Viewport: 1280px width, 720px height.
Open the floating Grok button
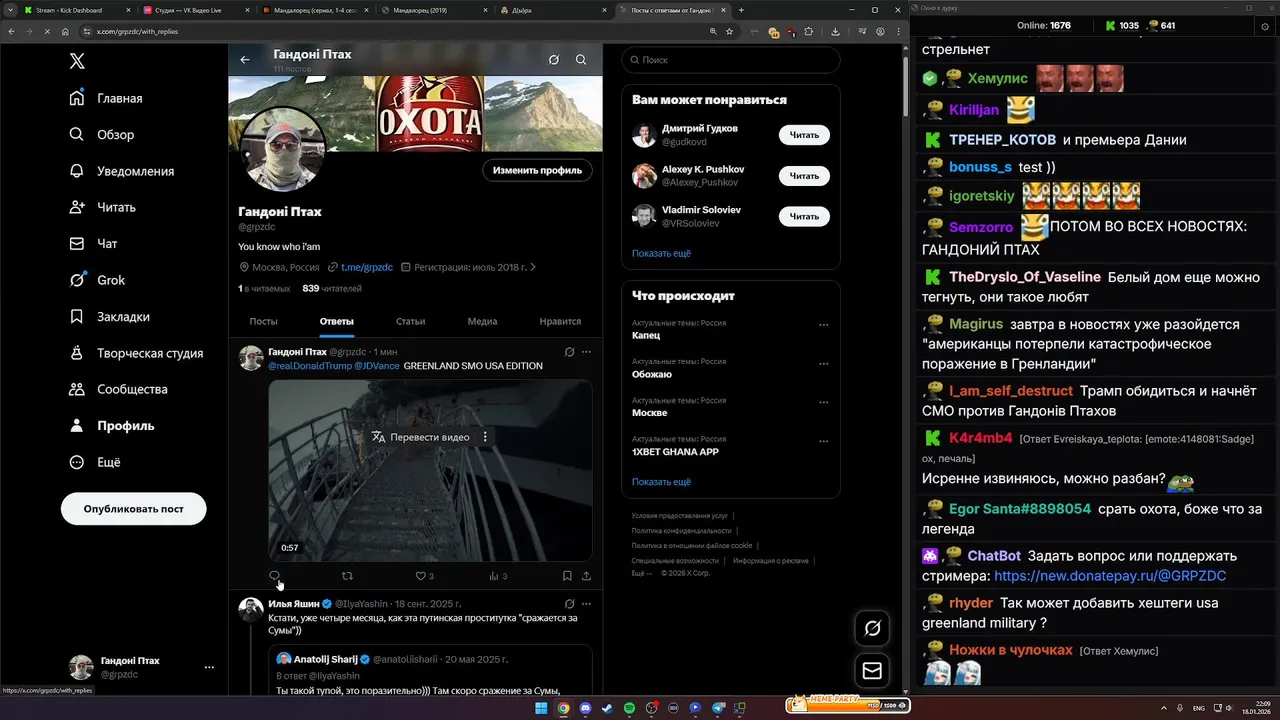[x=872, y=628]
